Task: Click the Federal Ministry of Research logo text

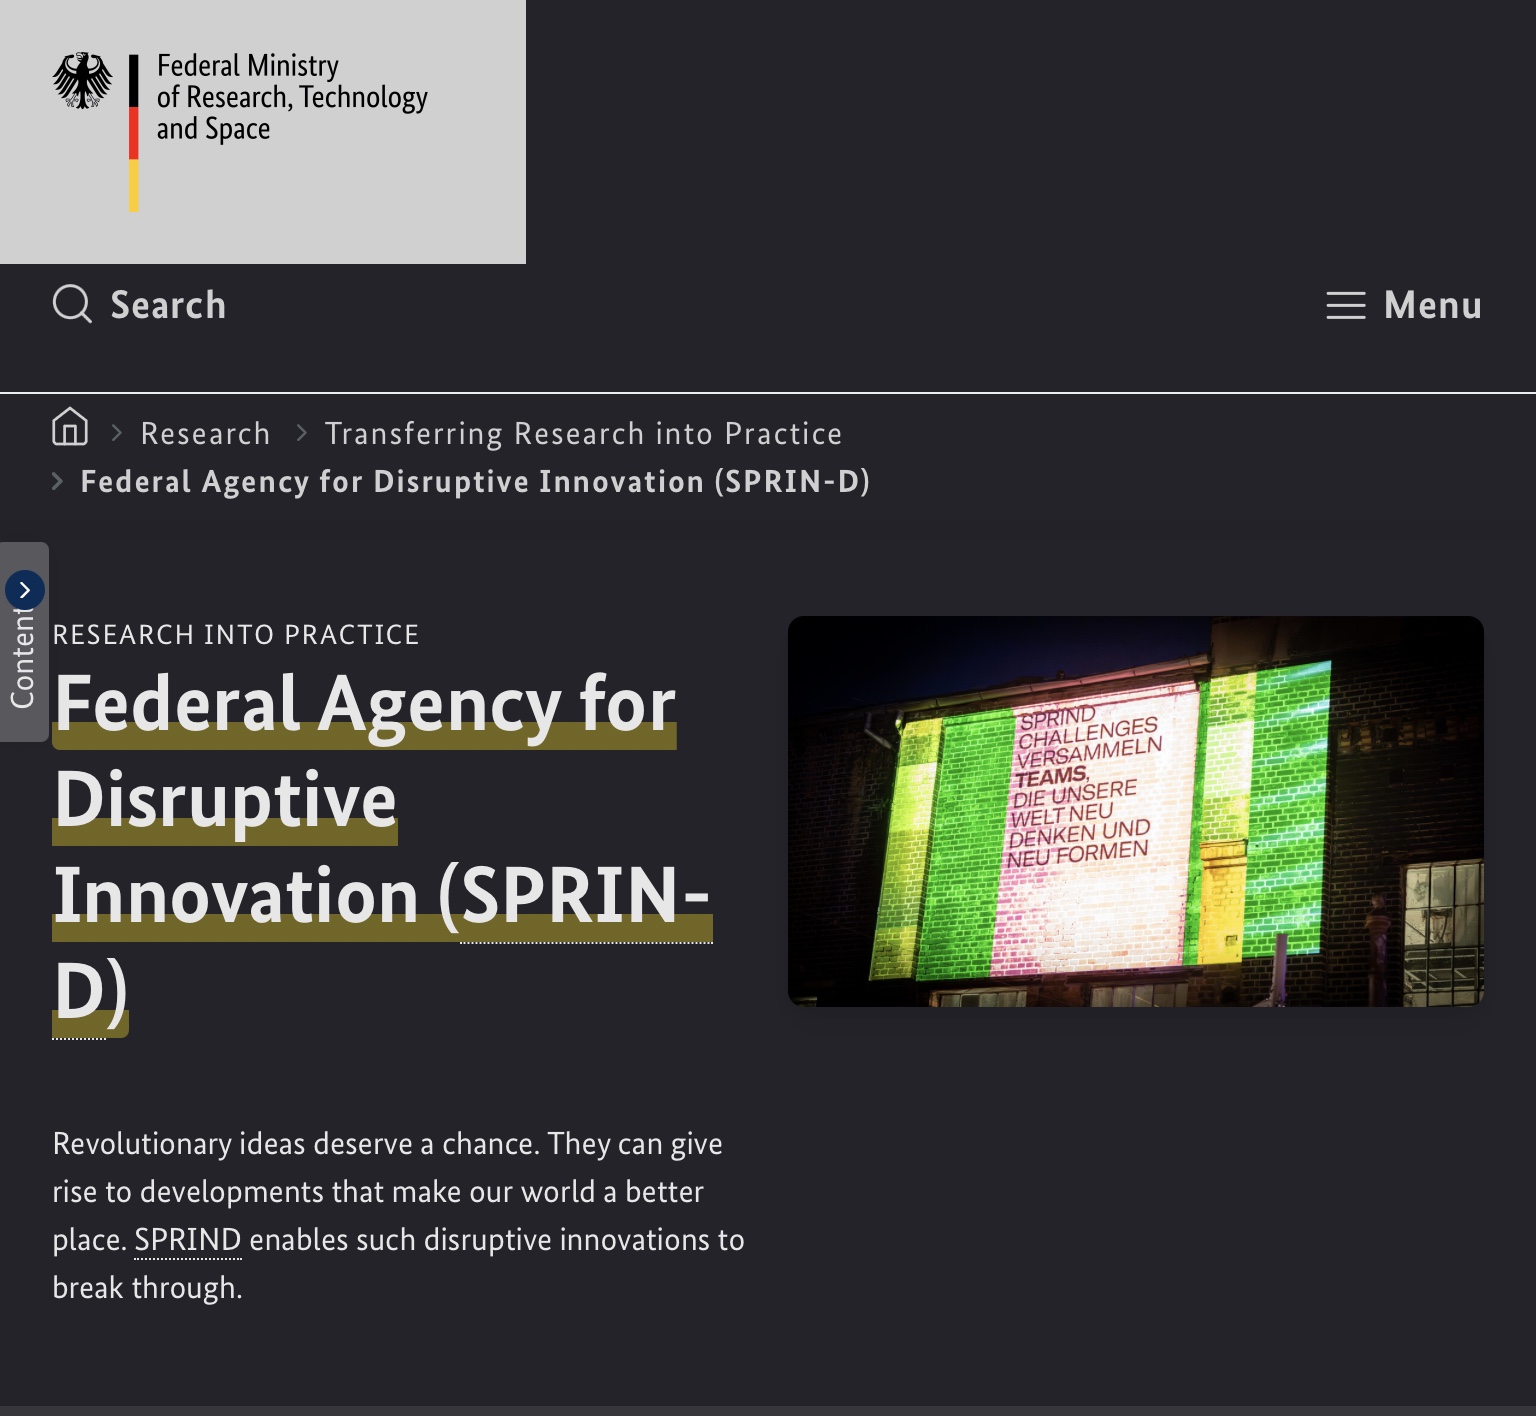Action: click(291, 97)
